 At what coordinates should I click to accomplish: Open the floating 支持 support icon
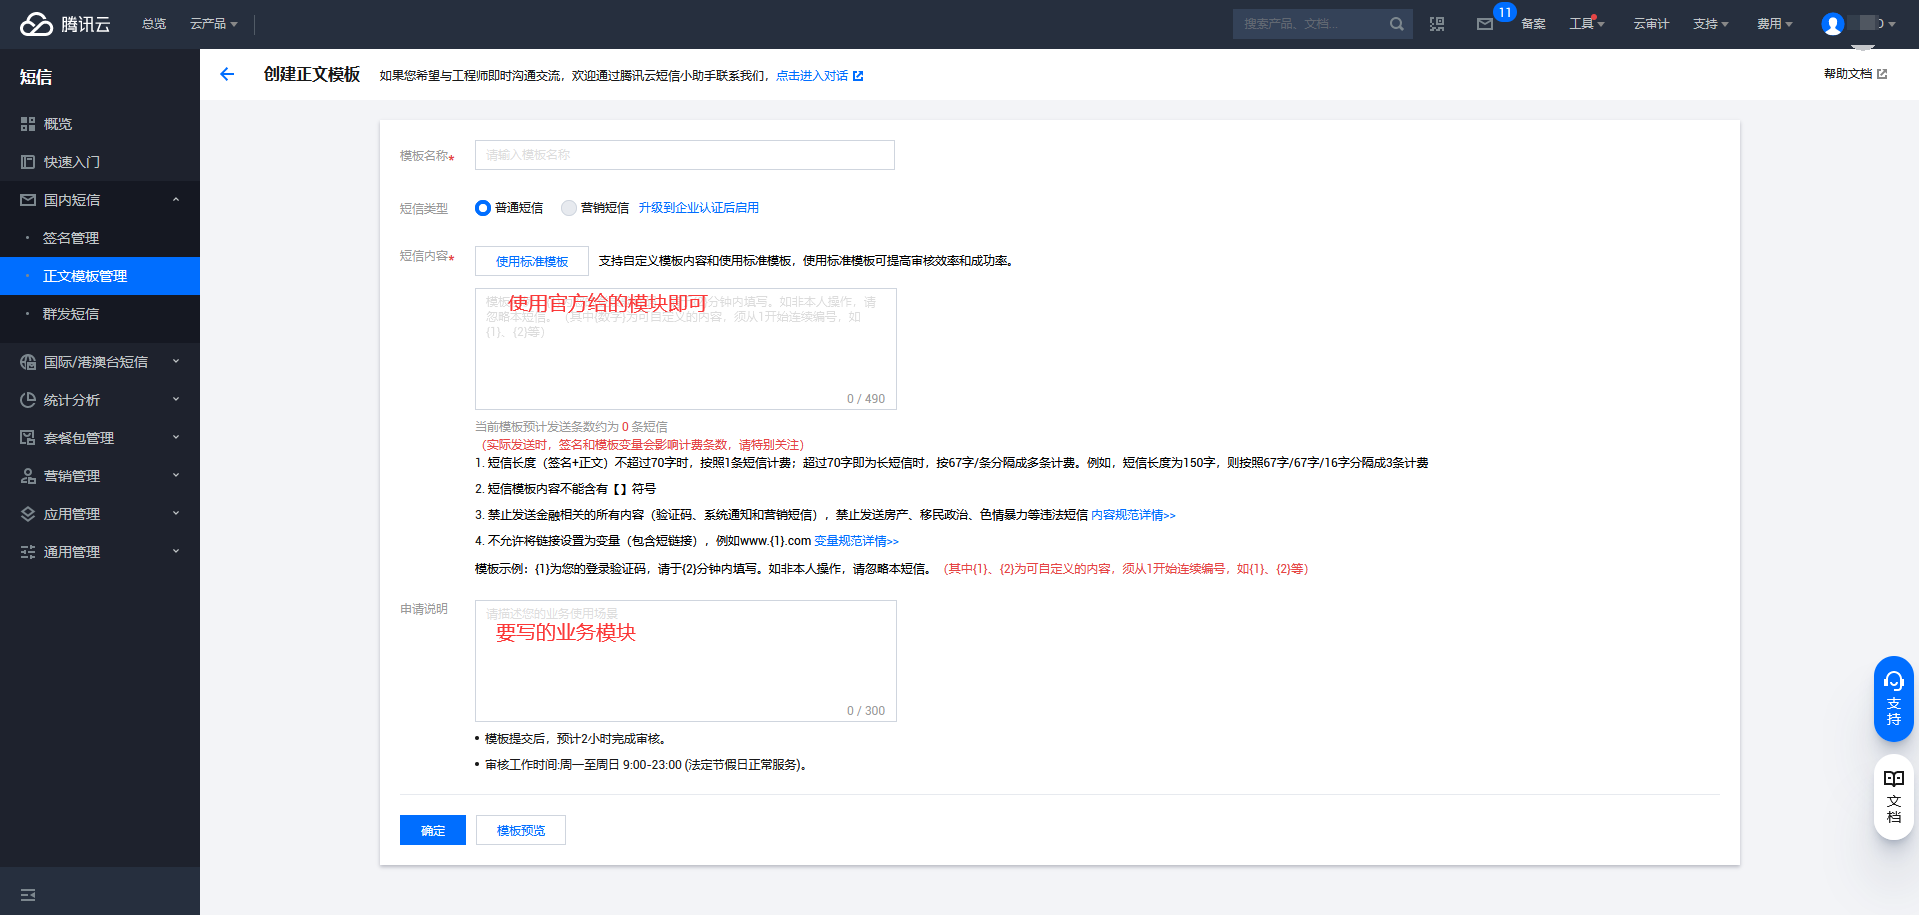1892,698
